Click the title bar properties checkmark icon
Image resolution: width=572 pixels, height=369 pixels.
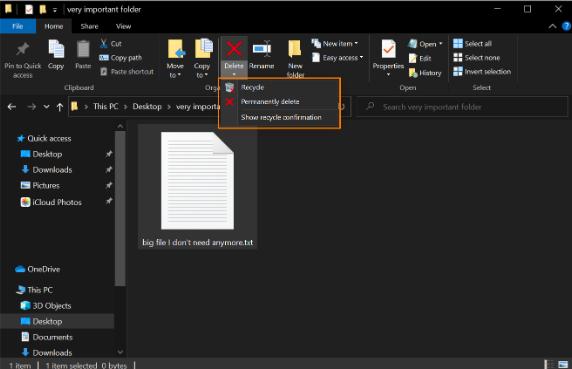coord(29,9)
